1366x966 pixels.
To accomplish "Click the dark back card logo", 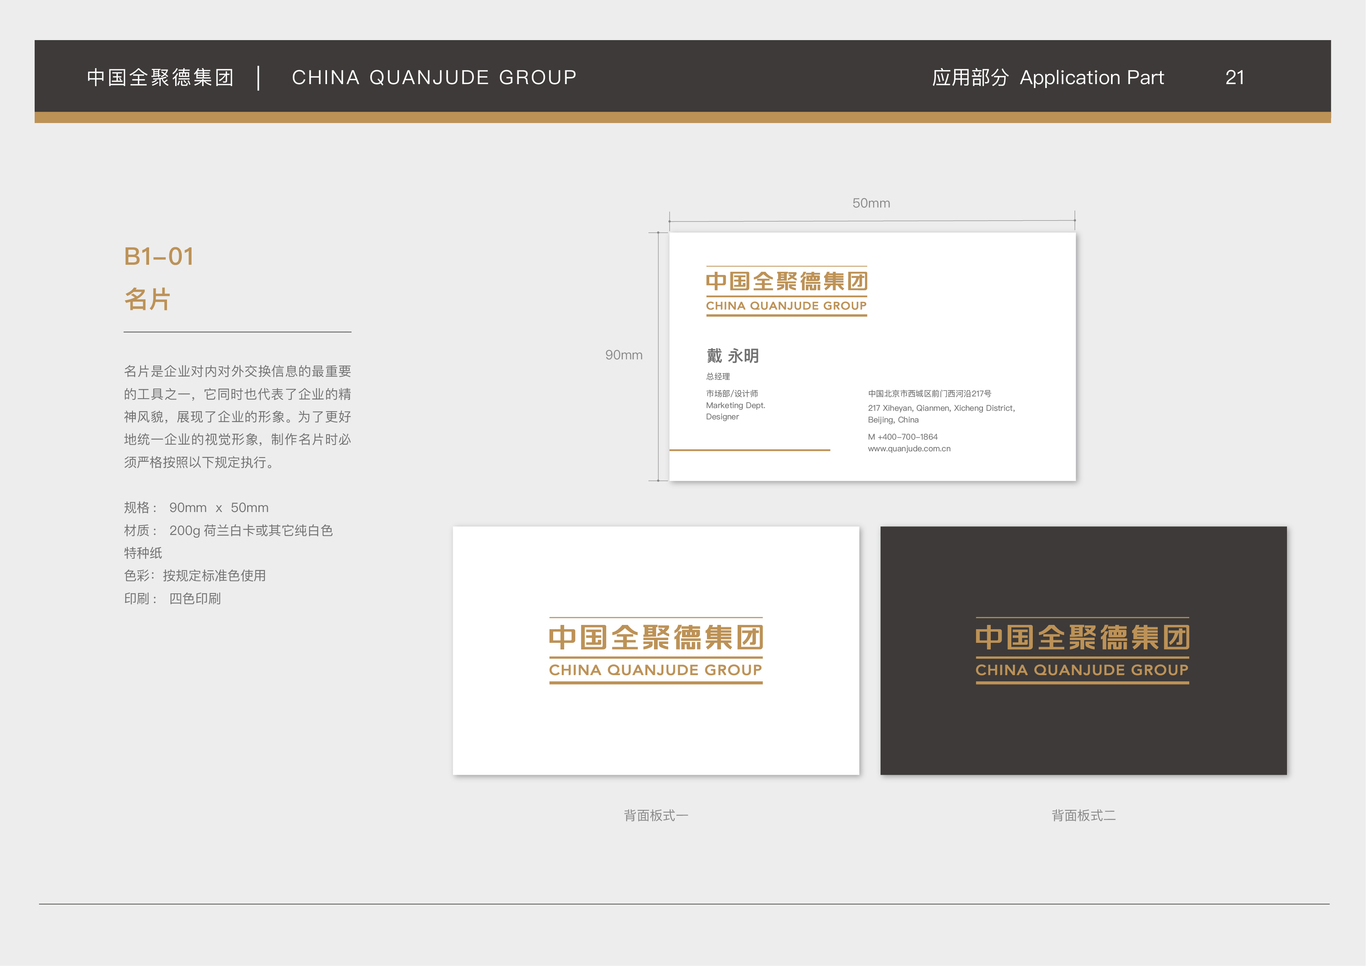I will pos(1083,651).
